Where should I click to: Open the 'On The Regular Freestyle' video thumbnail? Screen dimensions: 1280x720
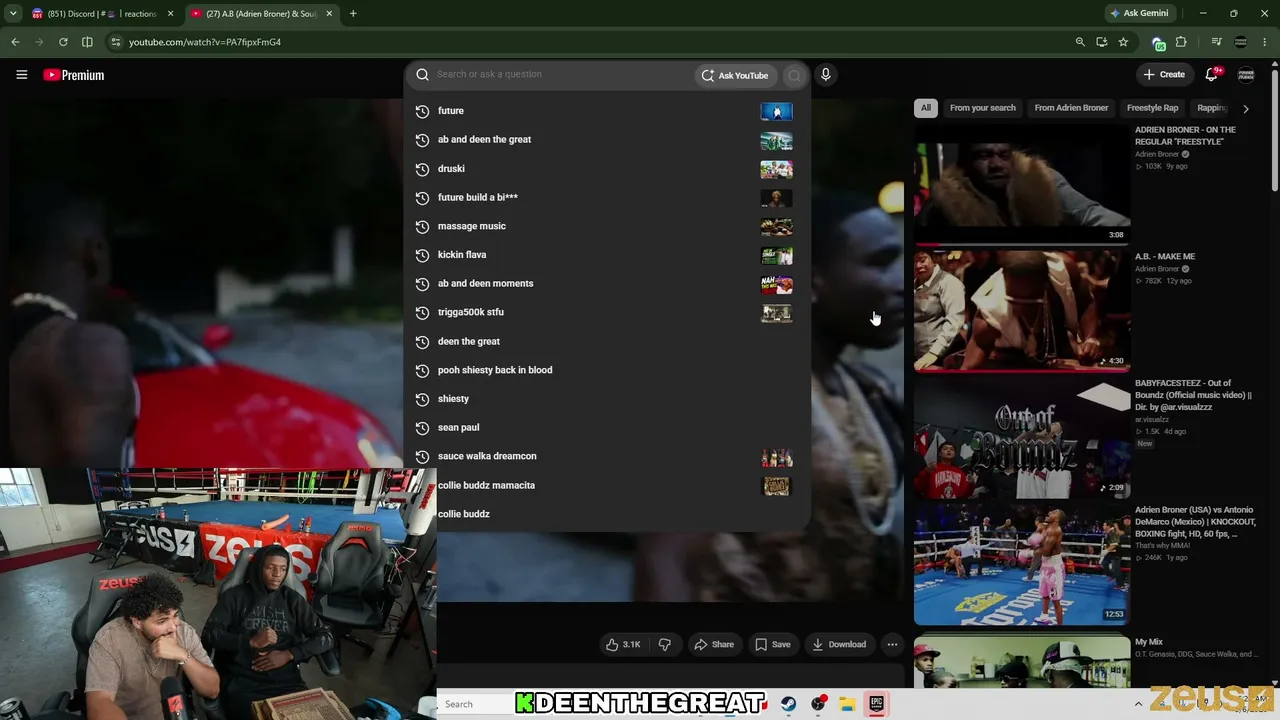click(x=1022, y=183)
